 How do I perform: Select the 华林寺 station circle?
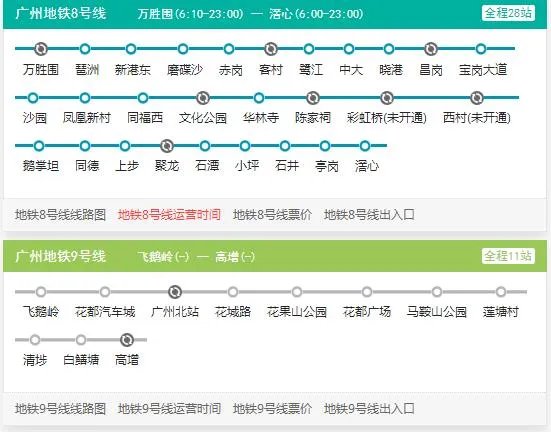(259, 98)
